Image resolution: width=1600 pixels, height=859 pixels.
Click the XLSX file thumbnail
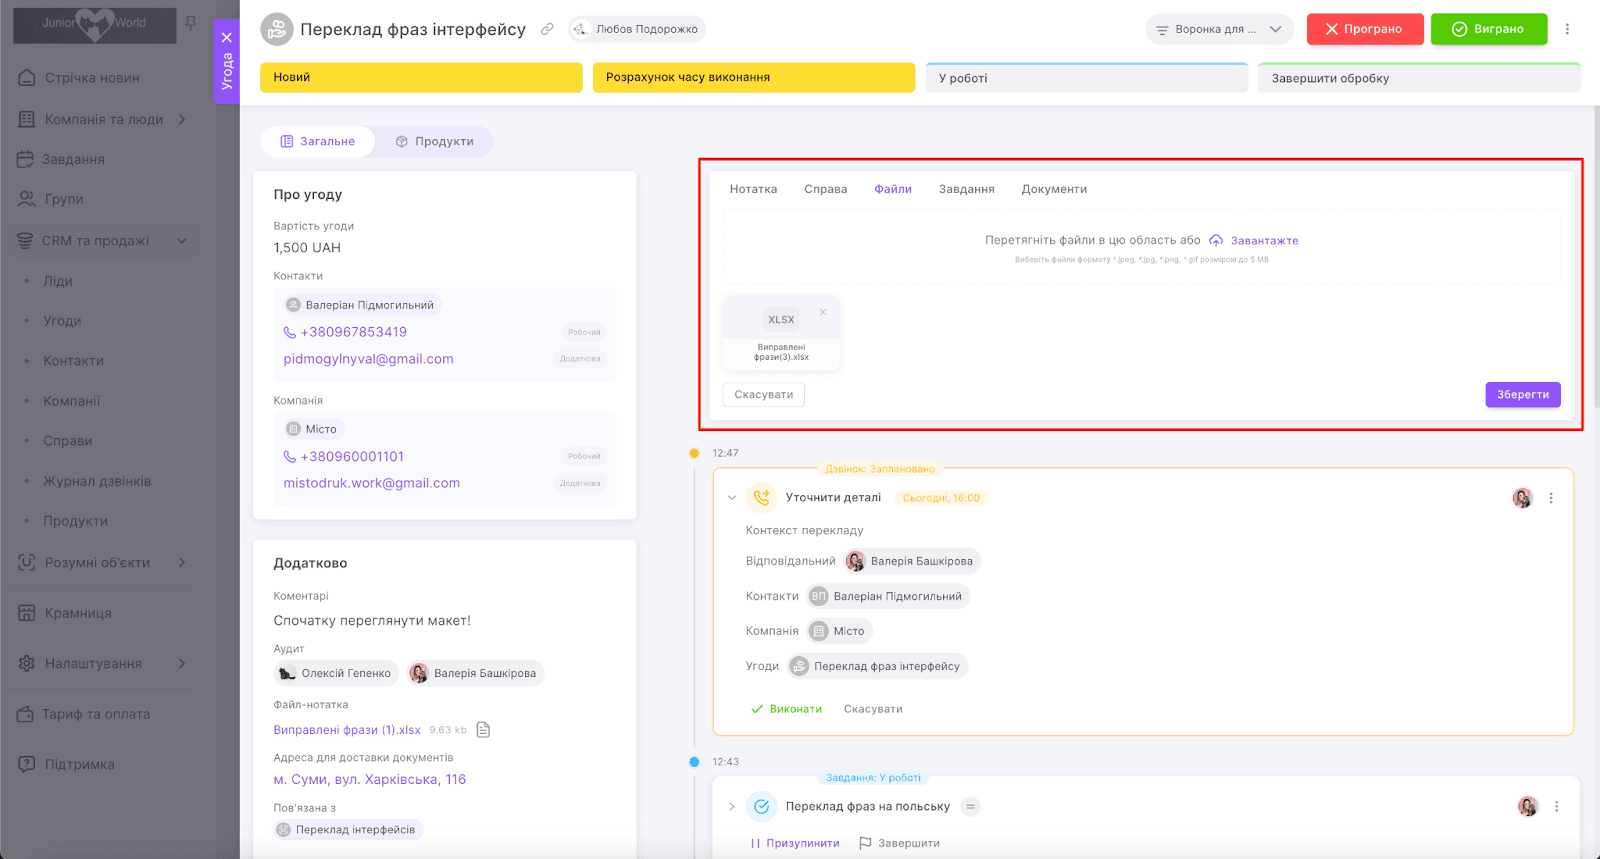click(x=781, y=332)
